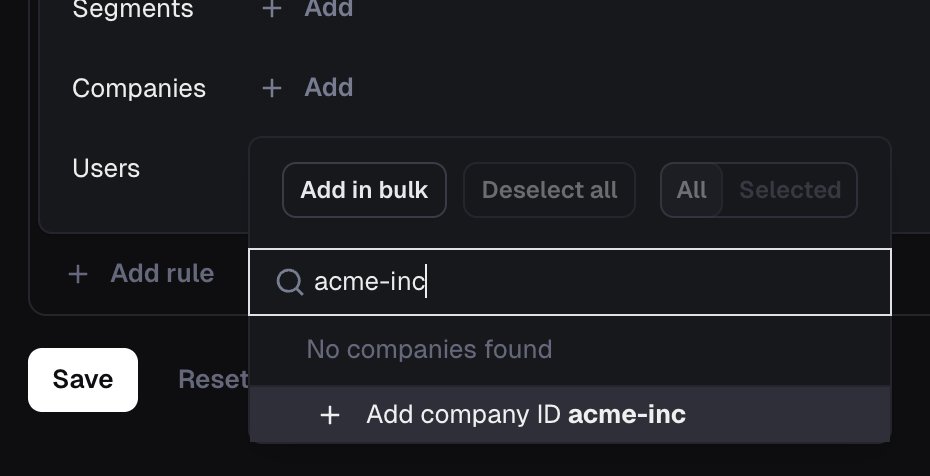This screenshot has width=930, height=476.
Task: Switch the filter to All
Action: [x=692, y=190]
